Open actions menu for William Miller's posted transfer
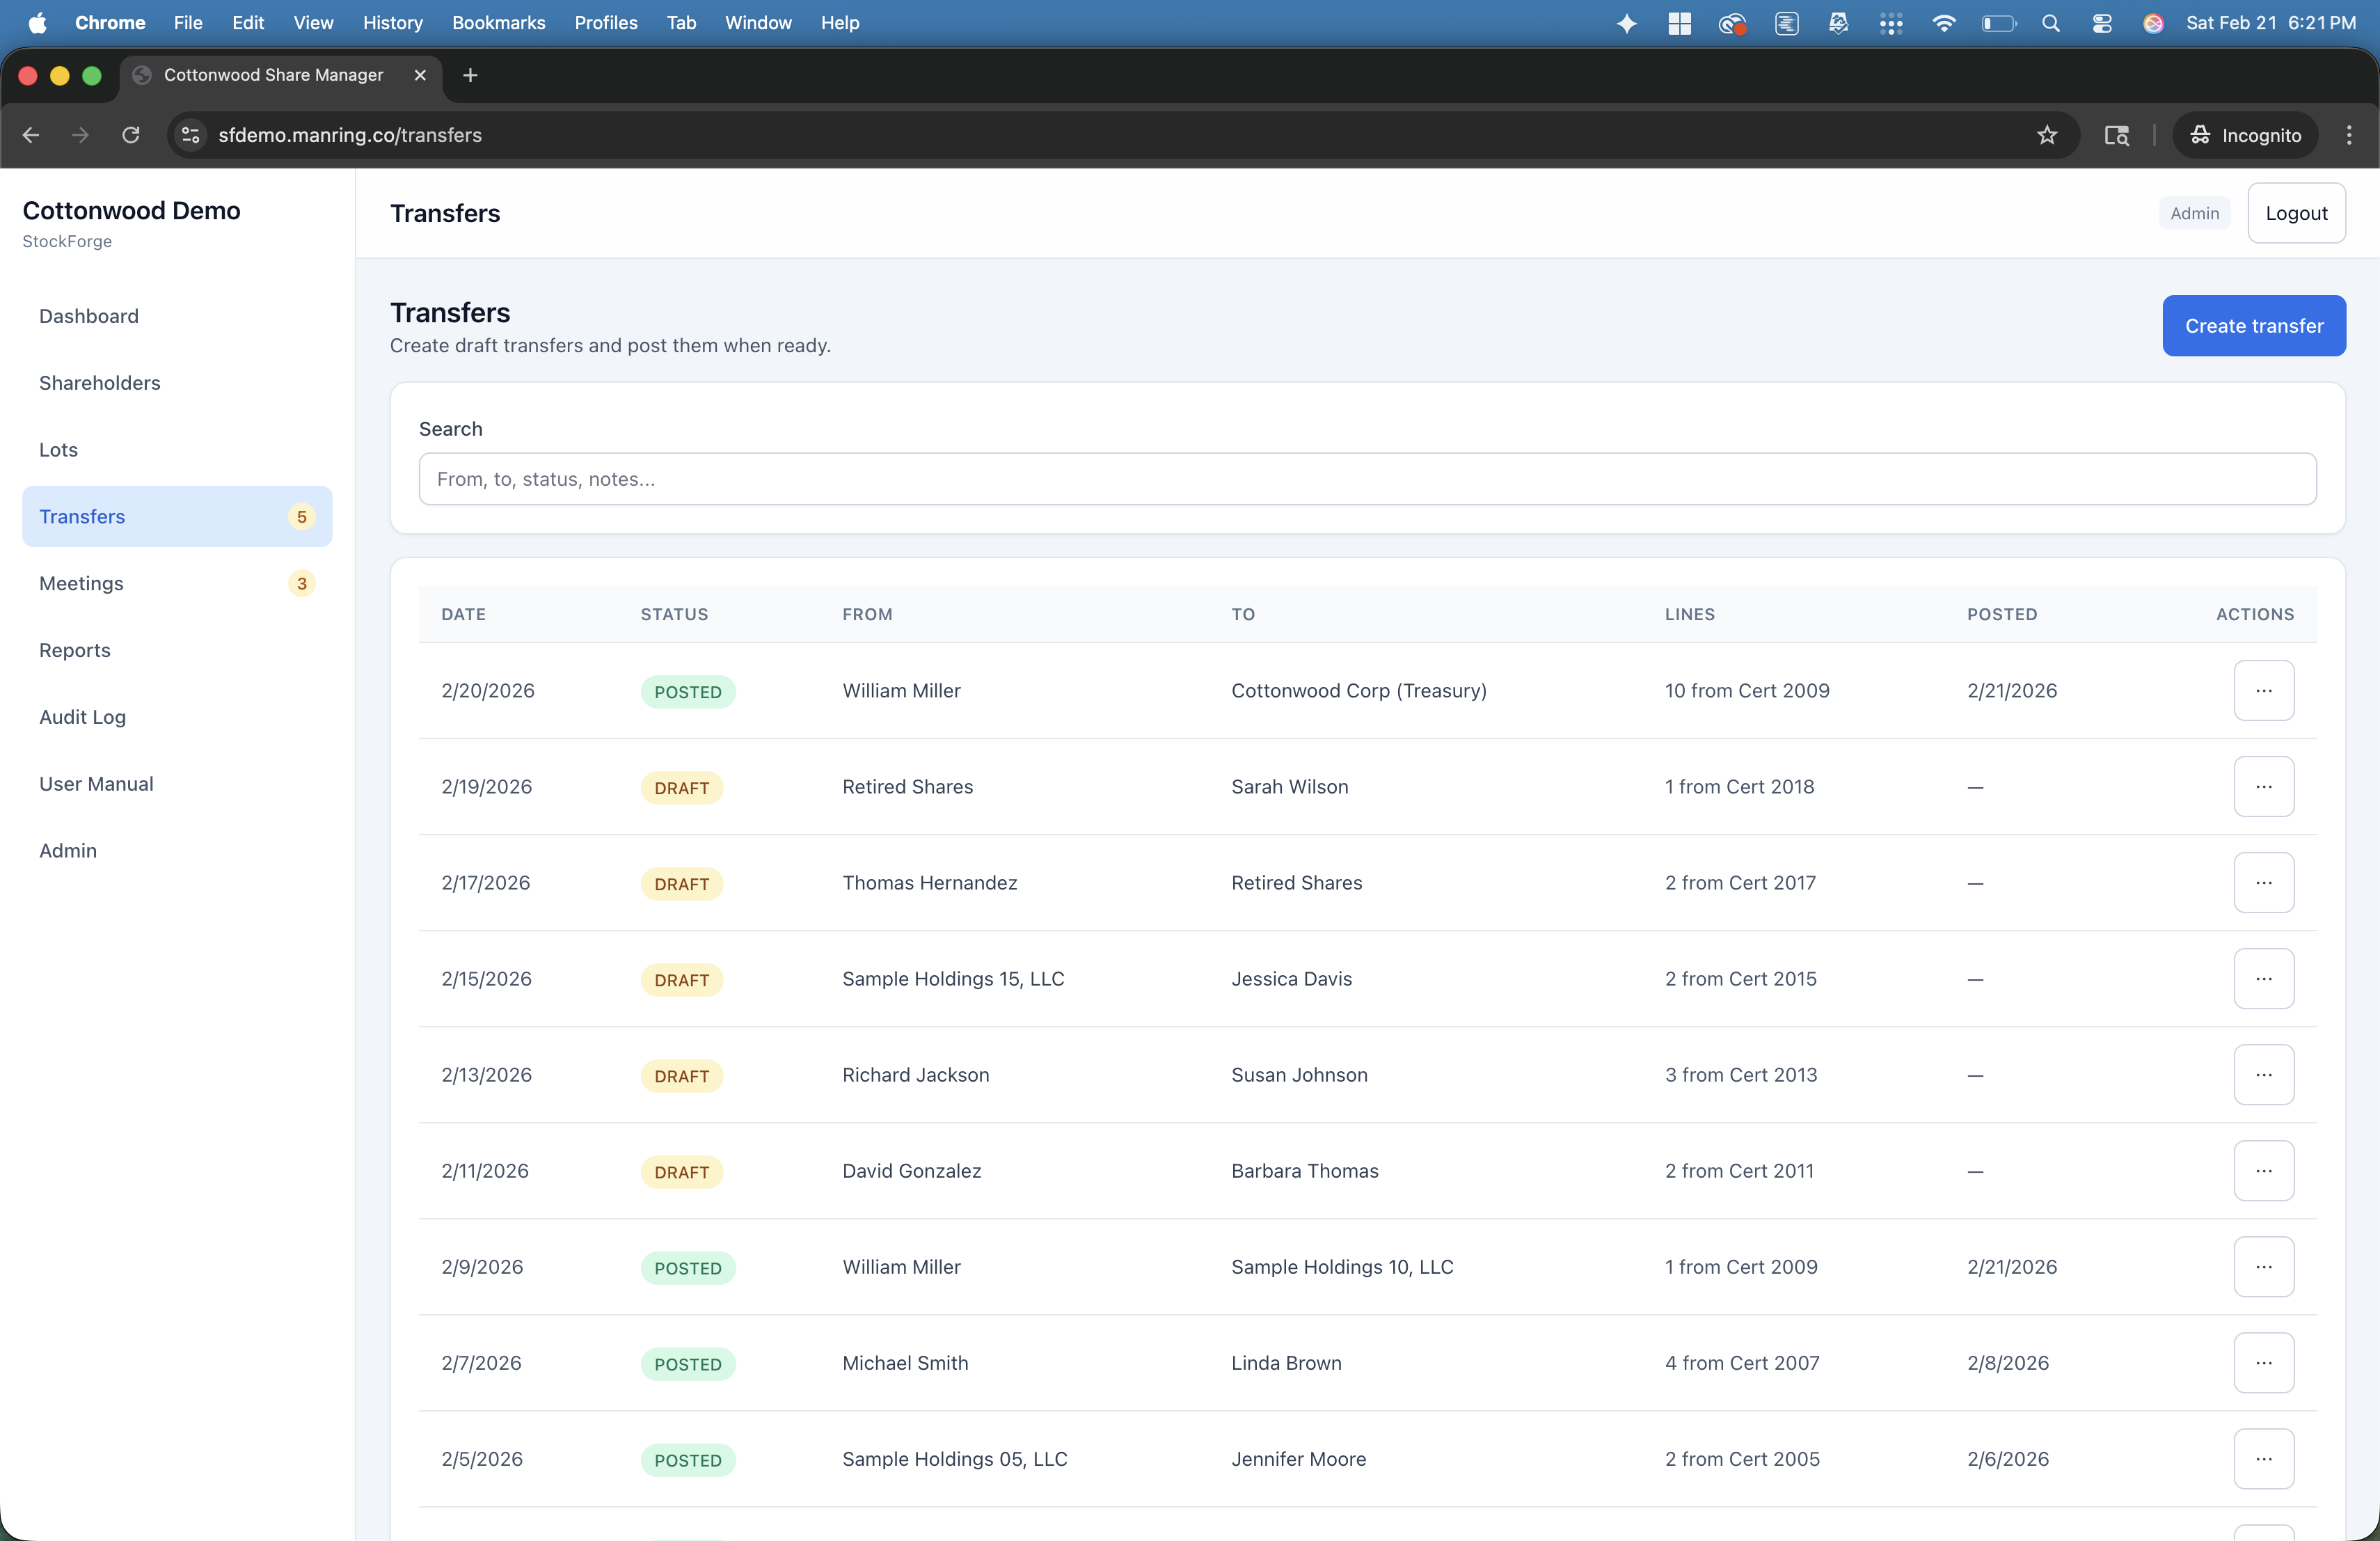Viewport: 2380px width, 1541px height. (2264, 690)
